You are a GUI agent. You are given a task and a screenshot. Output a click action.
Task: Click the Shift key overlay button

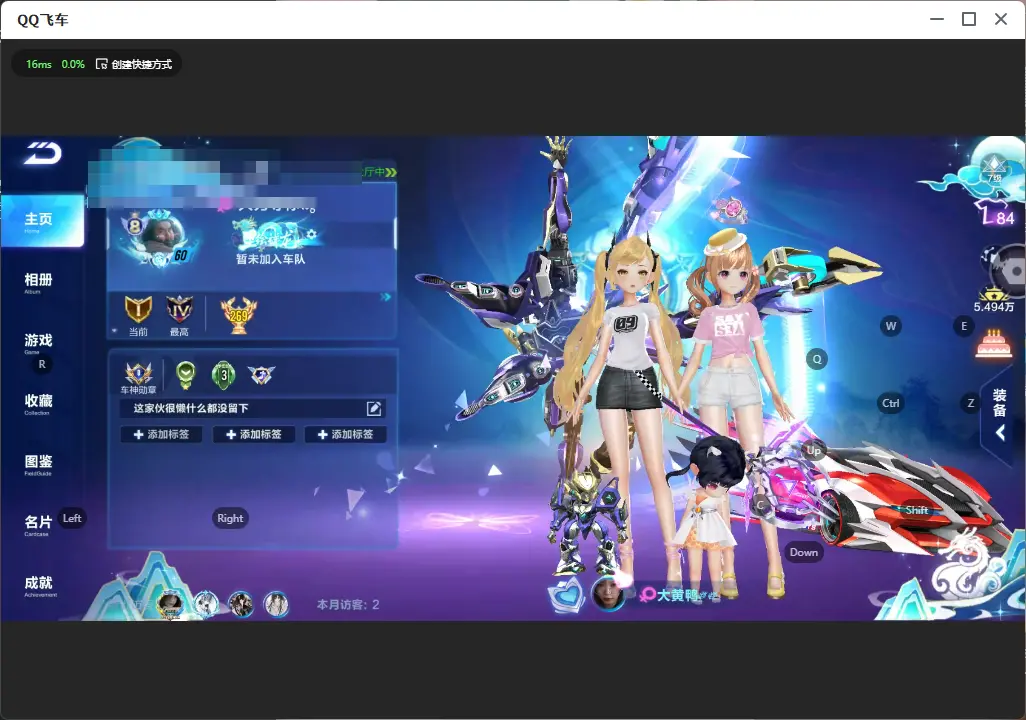tap(917, 510)
